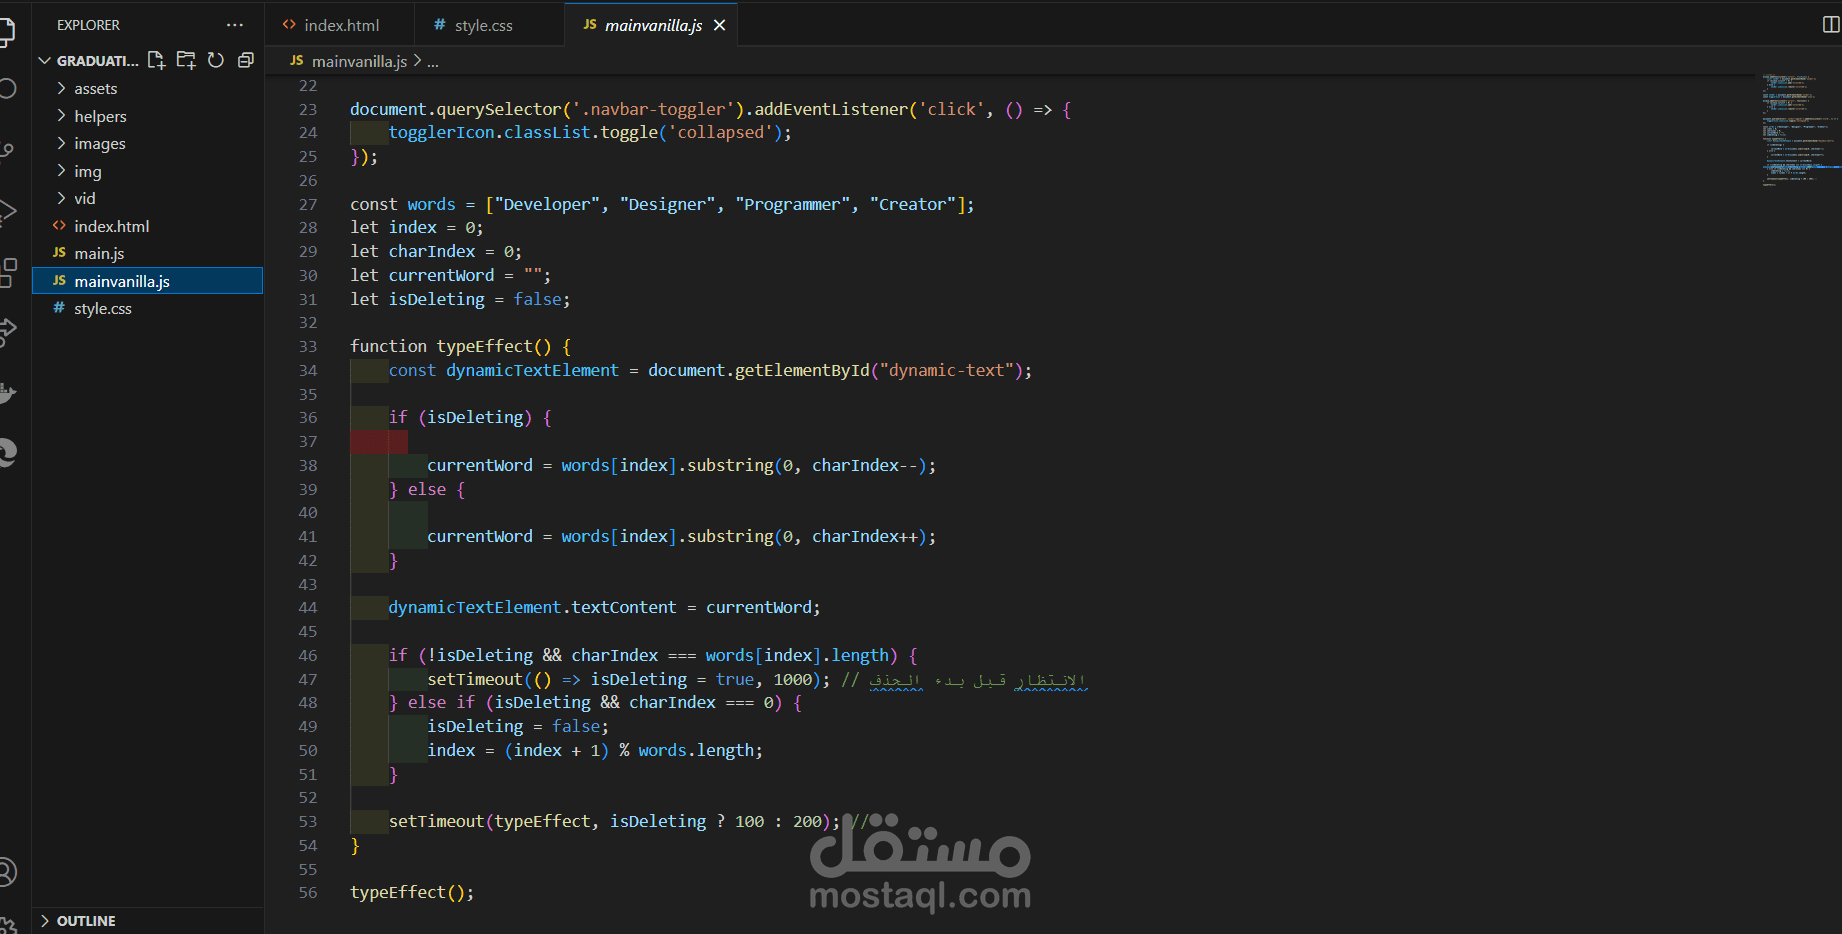Screen dimensions: 1842x934
Task: Open Explorer views and more actions ellipsis
Action: 235,25
